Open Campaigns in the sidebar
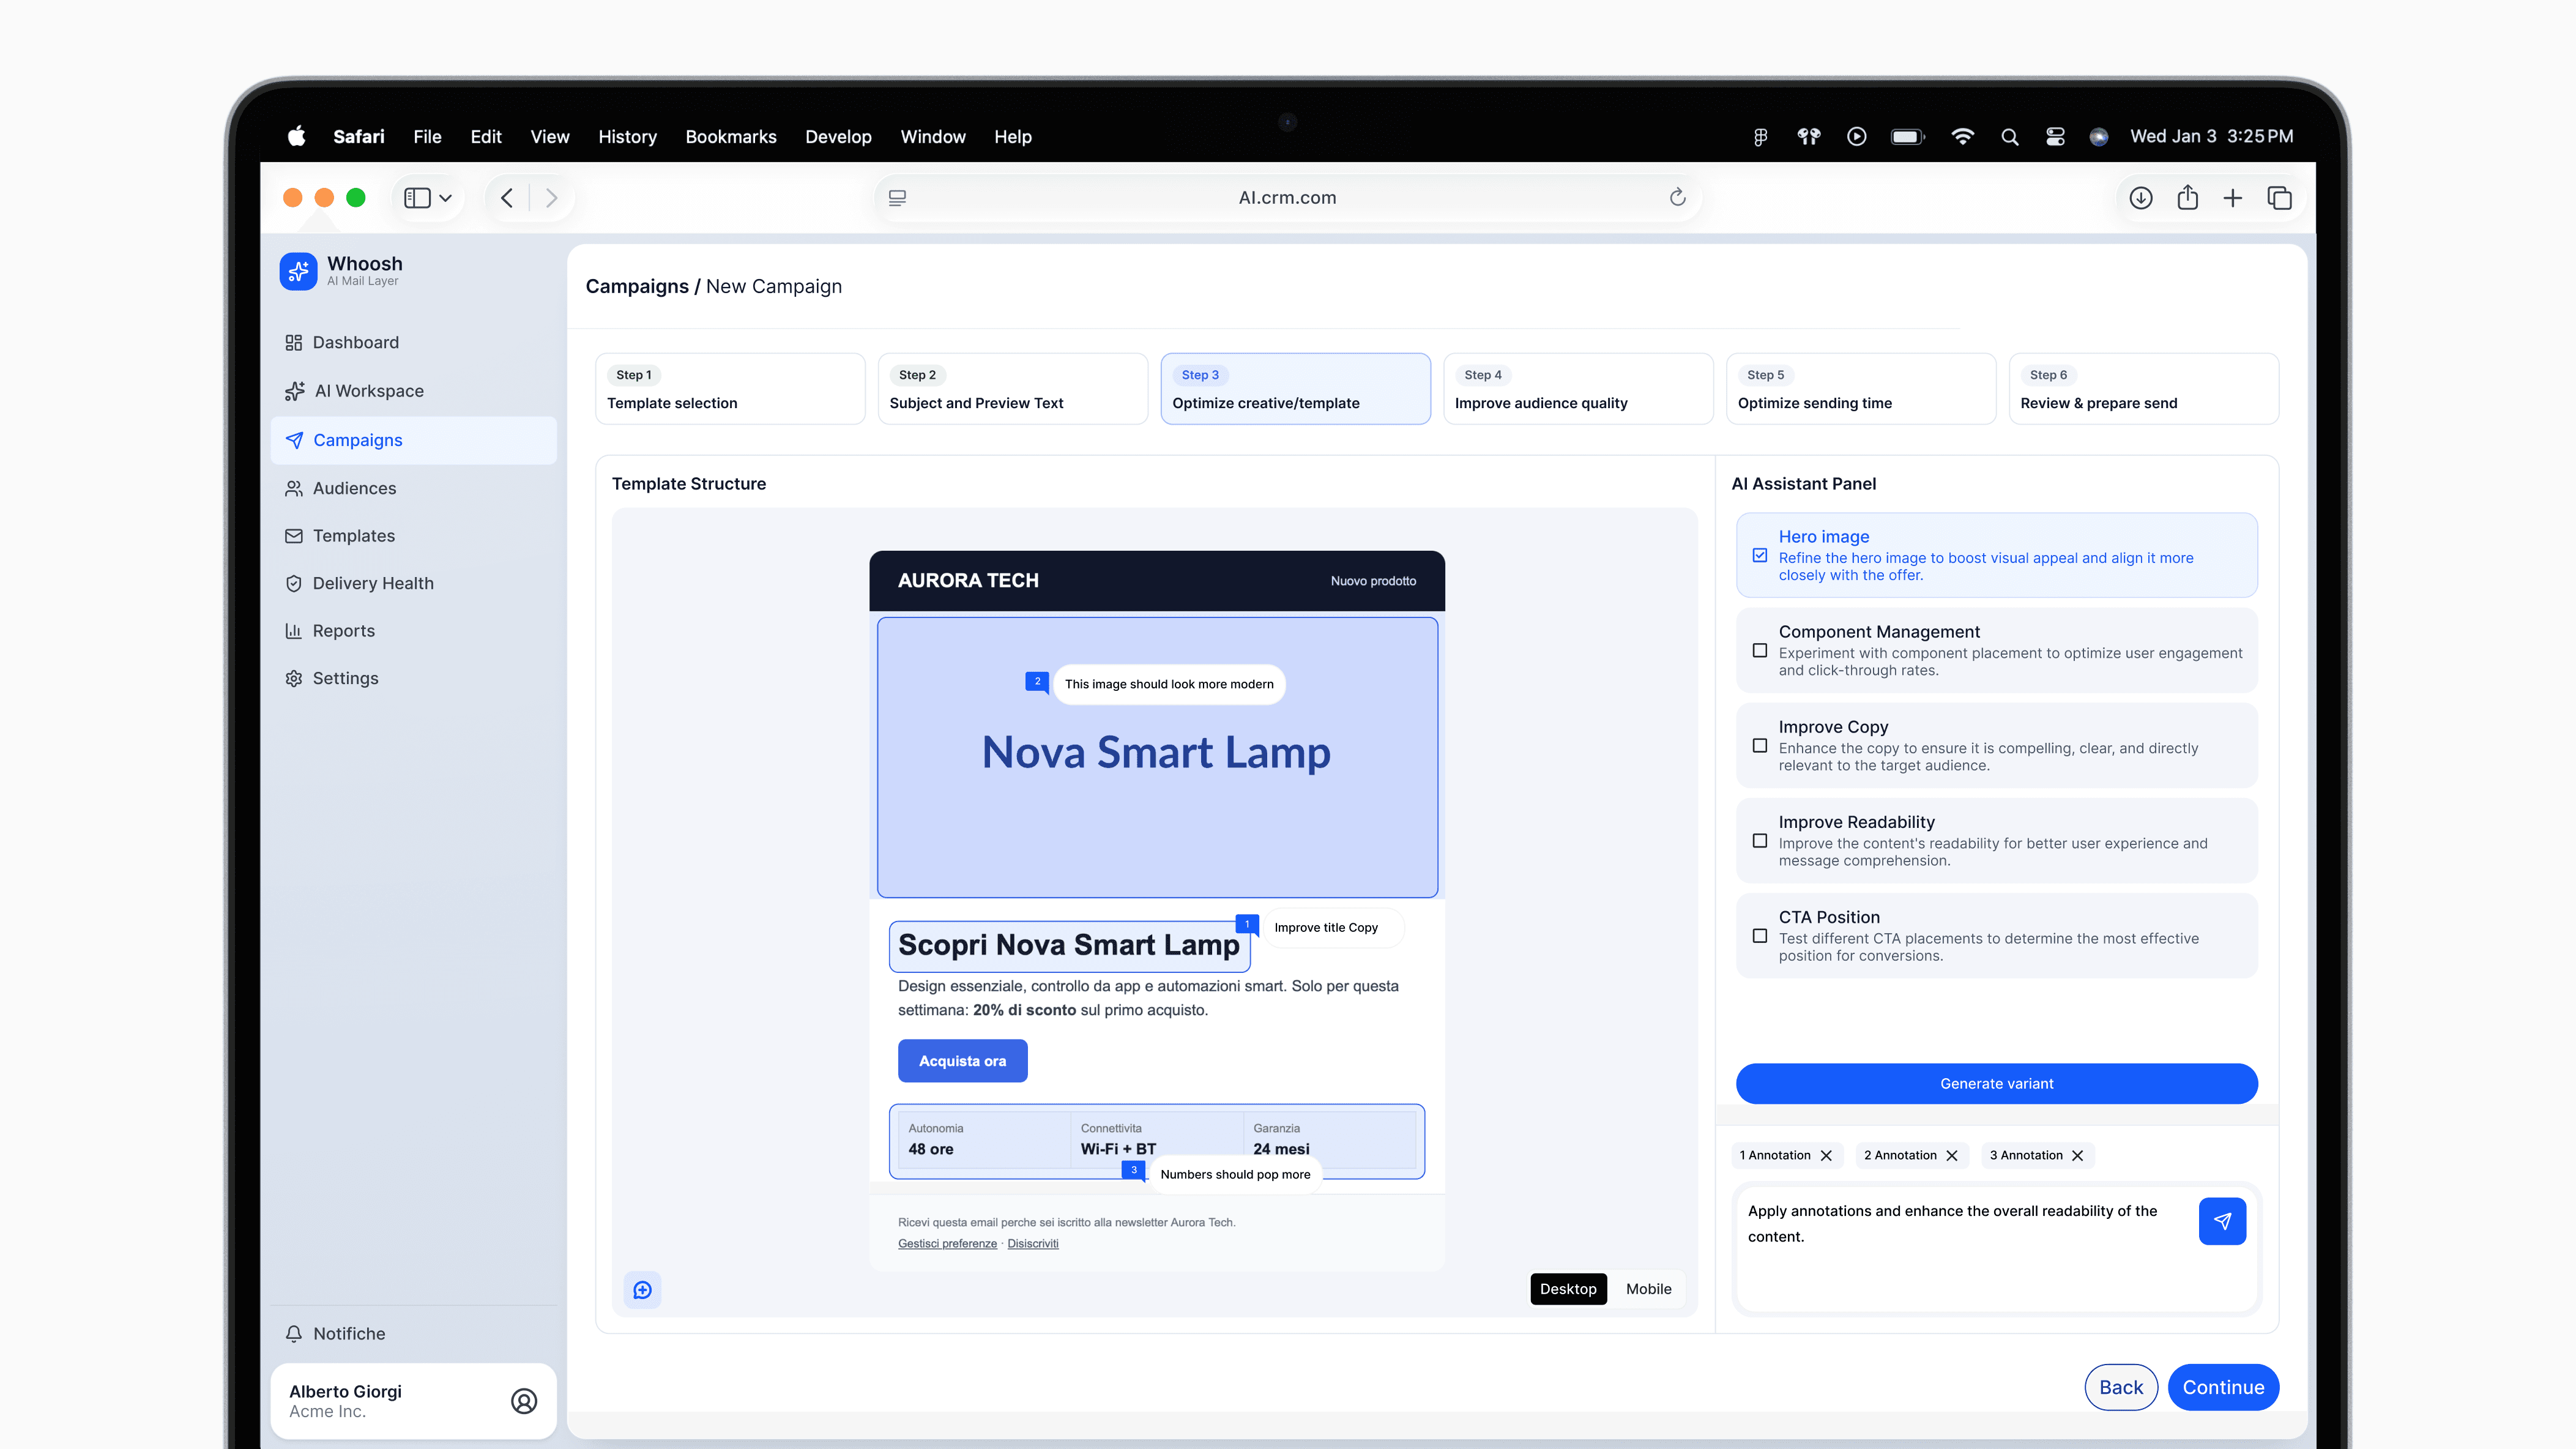This screenshot has height=1449, width=2576. click(413, 440)
